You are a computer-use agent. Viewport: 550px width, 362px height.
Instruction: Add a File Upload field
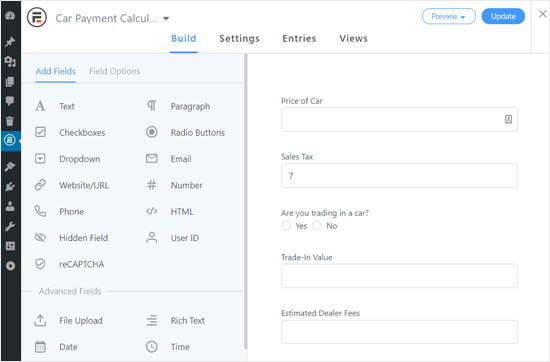point(69,321)
